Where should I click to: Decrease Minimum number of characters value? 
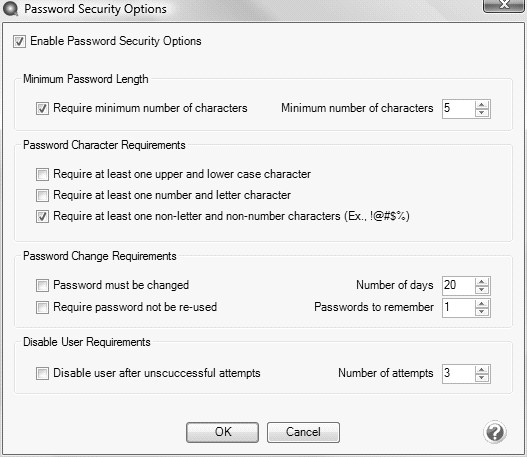click(482, 113)
